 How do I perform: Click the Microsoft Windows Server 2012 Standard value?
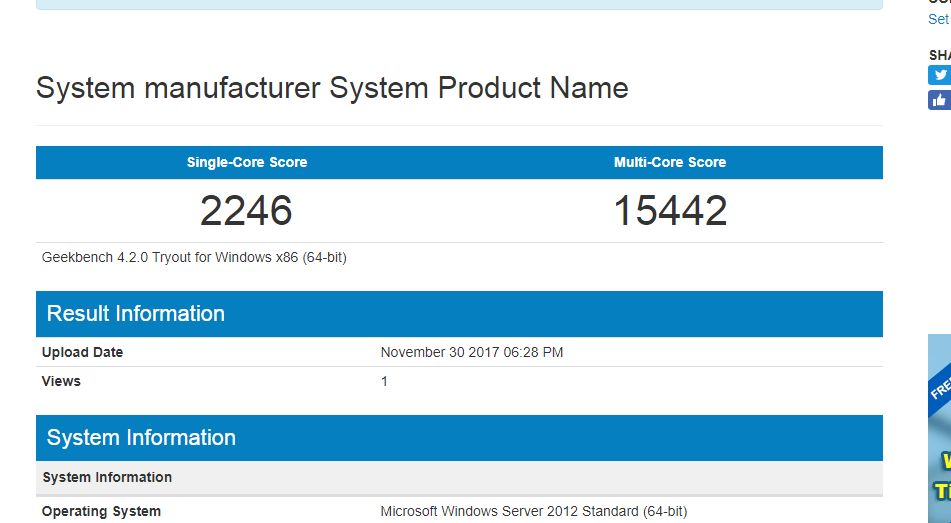[x=534, y=511]
